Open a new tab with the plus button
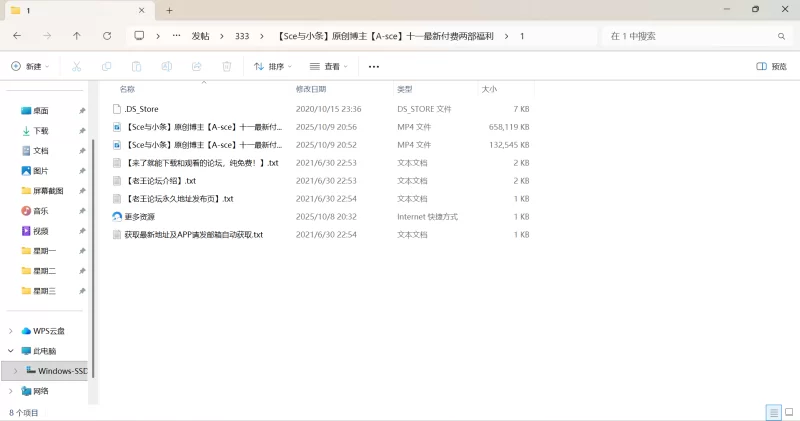 [x=169, y=10]
